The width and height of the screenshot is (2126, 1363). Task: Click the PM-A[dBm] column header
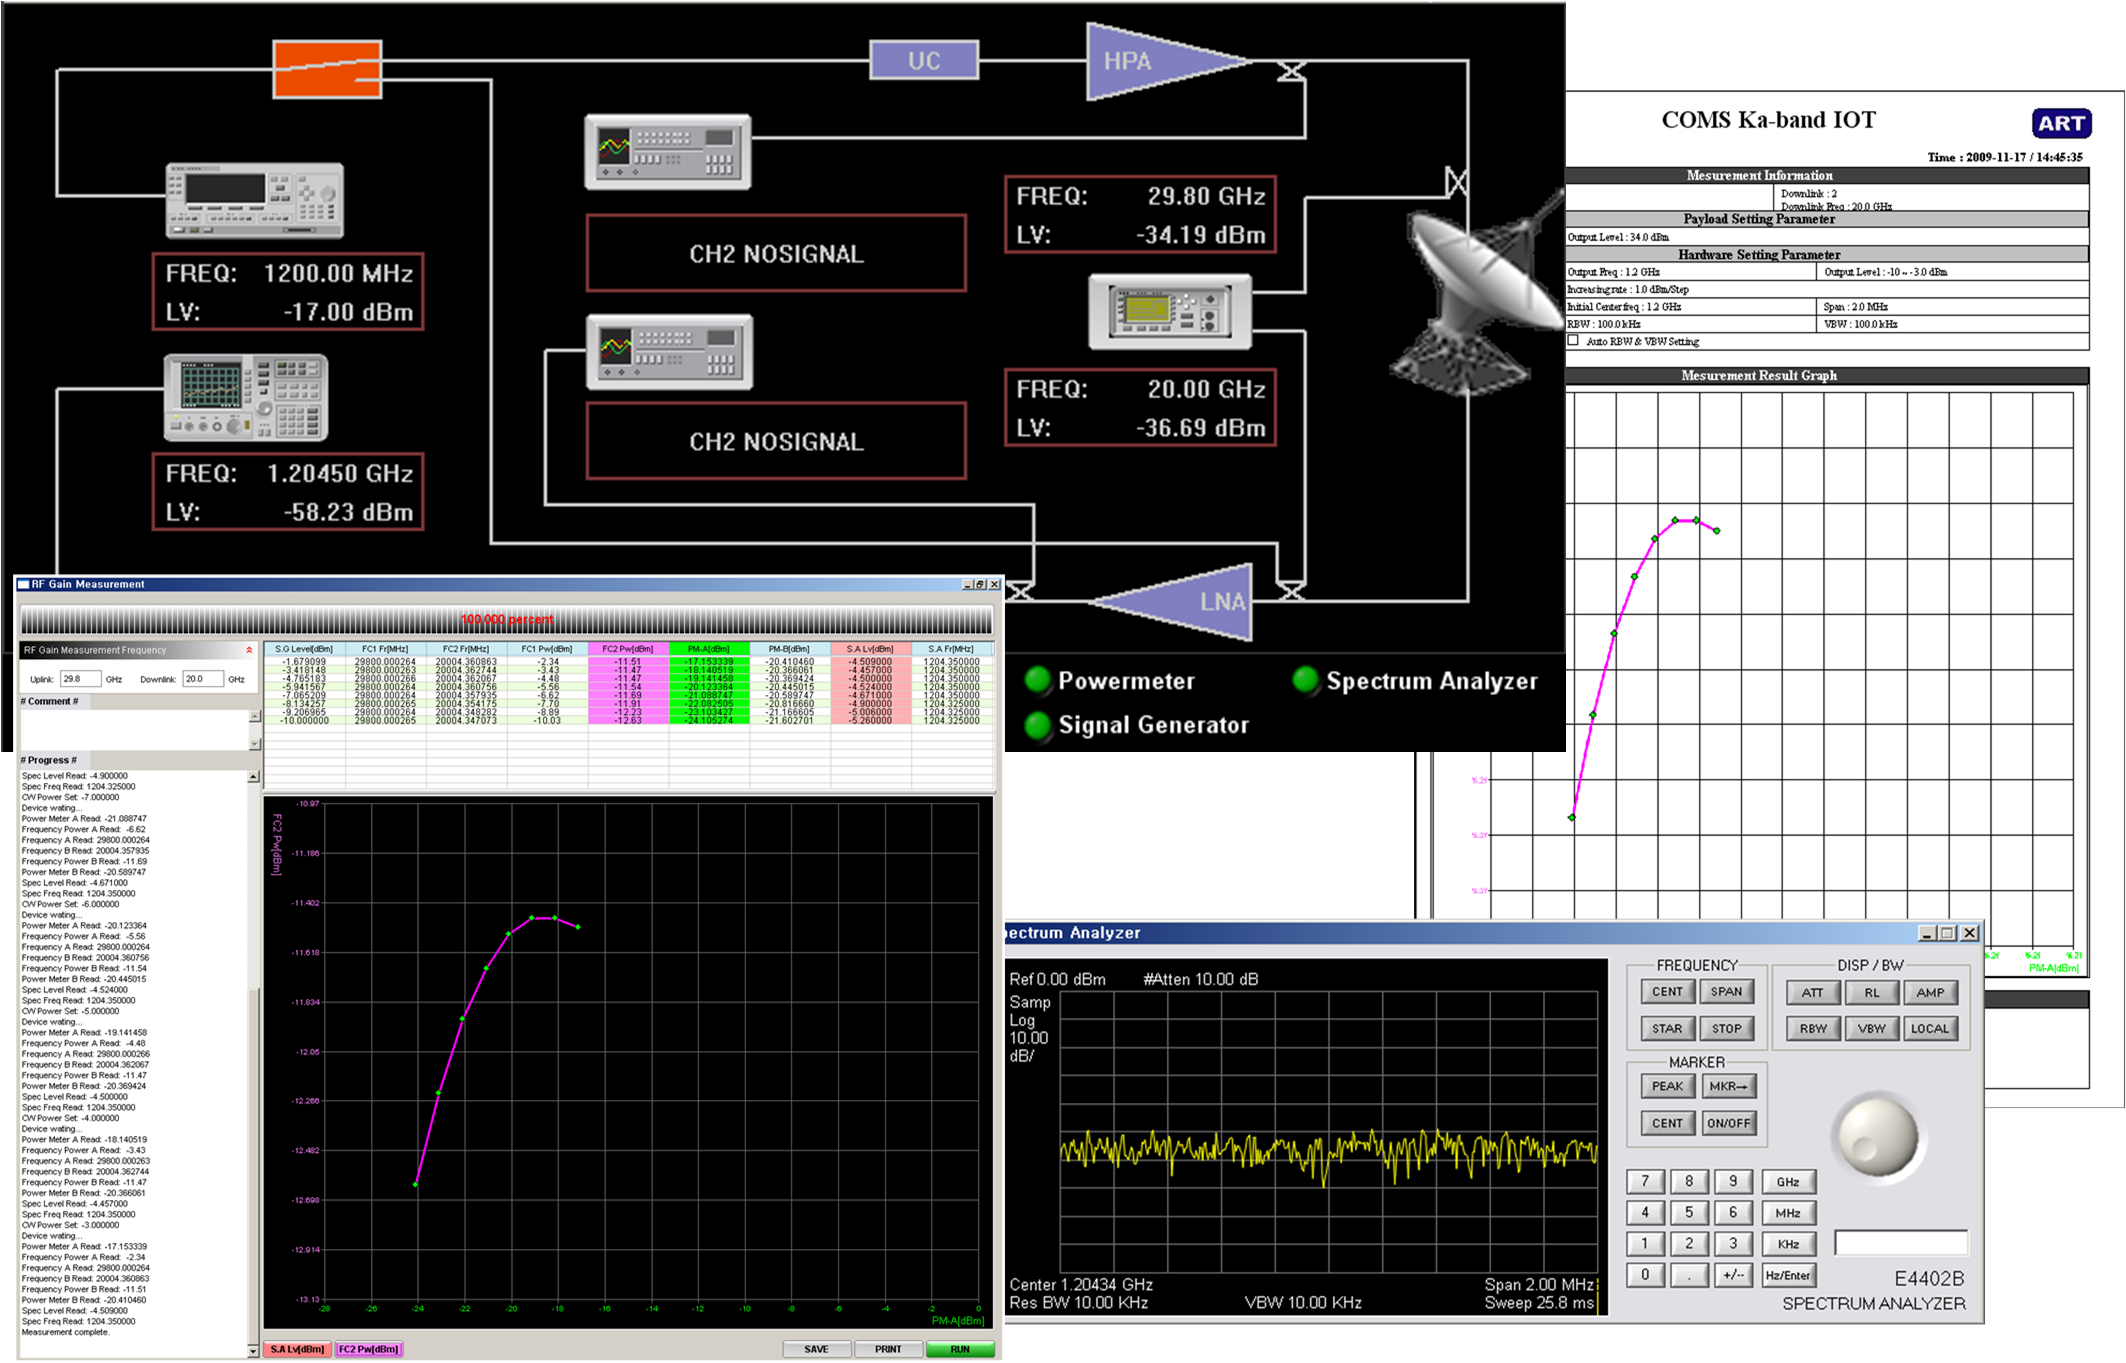[708, 649]
